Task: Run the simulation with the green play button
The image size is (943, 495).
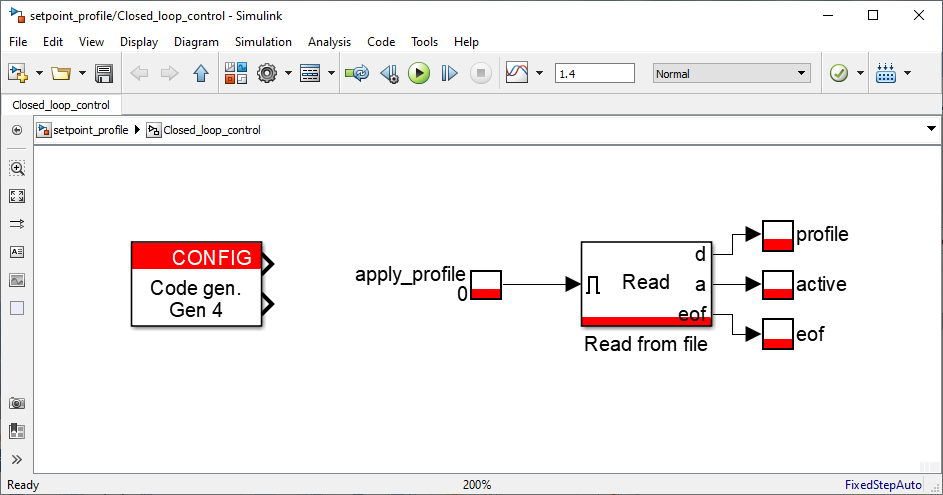Action: coord(419,73)
